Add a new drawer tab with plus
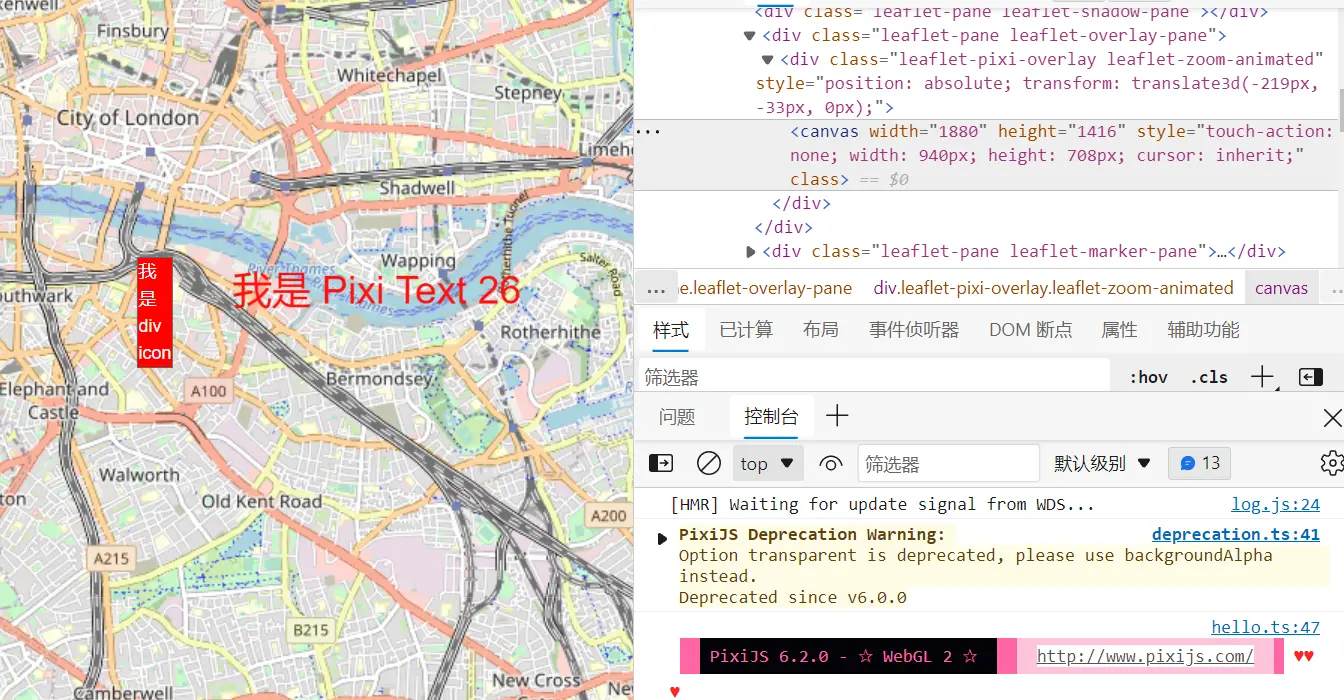 [837, 417]
